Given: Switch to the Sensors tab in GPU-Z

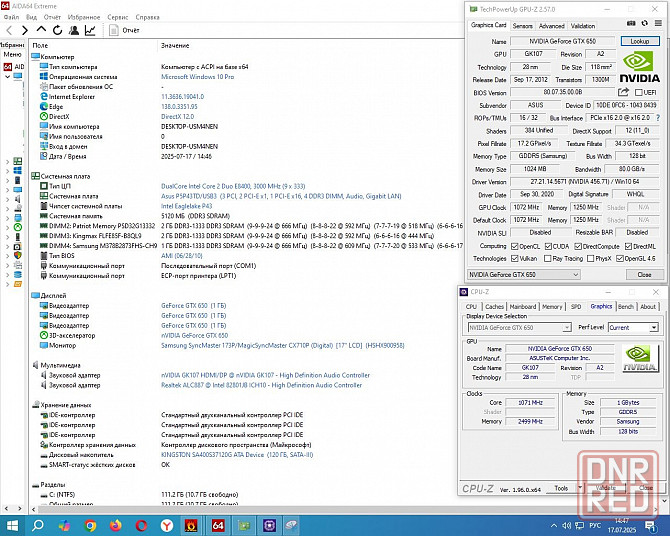Looking at the screenshot, I should 522,25.
